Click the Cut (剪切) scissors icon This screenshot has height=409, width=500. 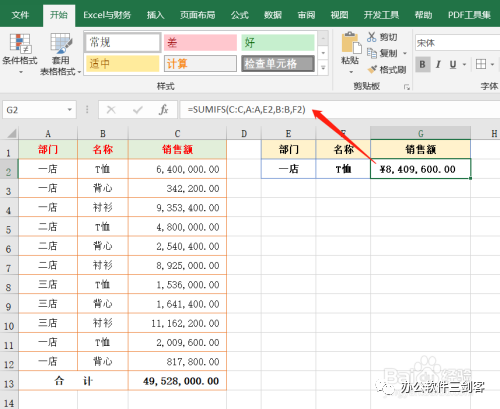coord(371,37)
